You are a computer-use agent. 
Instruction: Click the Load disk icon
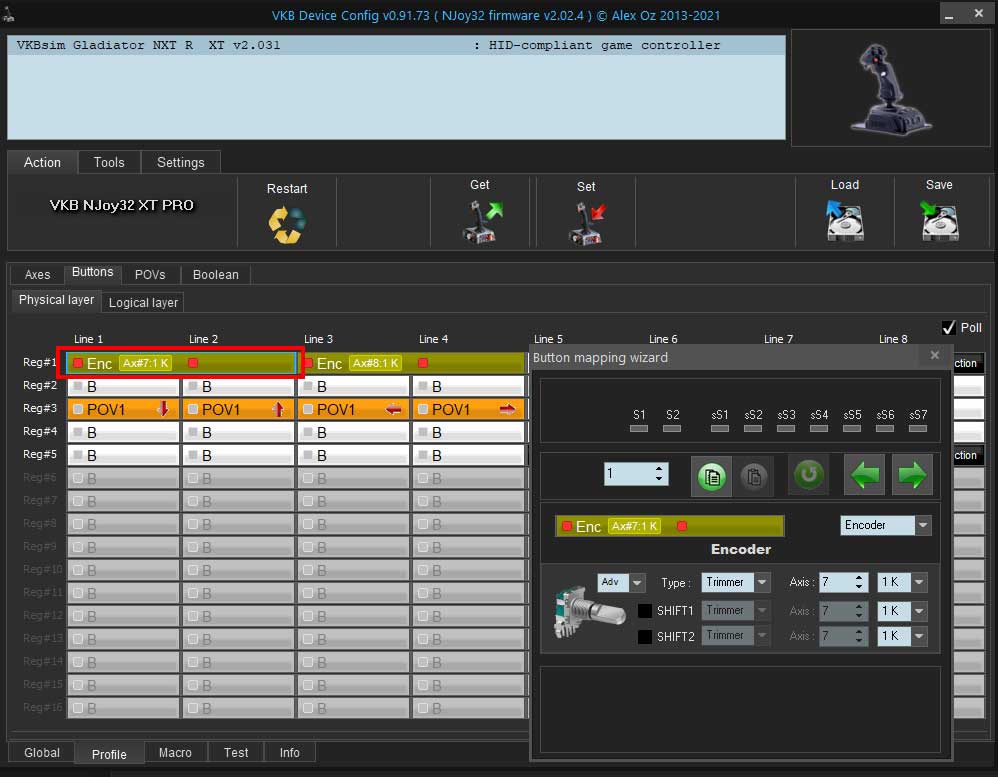click(x=844, y=220)
